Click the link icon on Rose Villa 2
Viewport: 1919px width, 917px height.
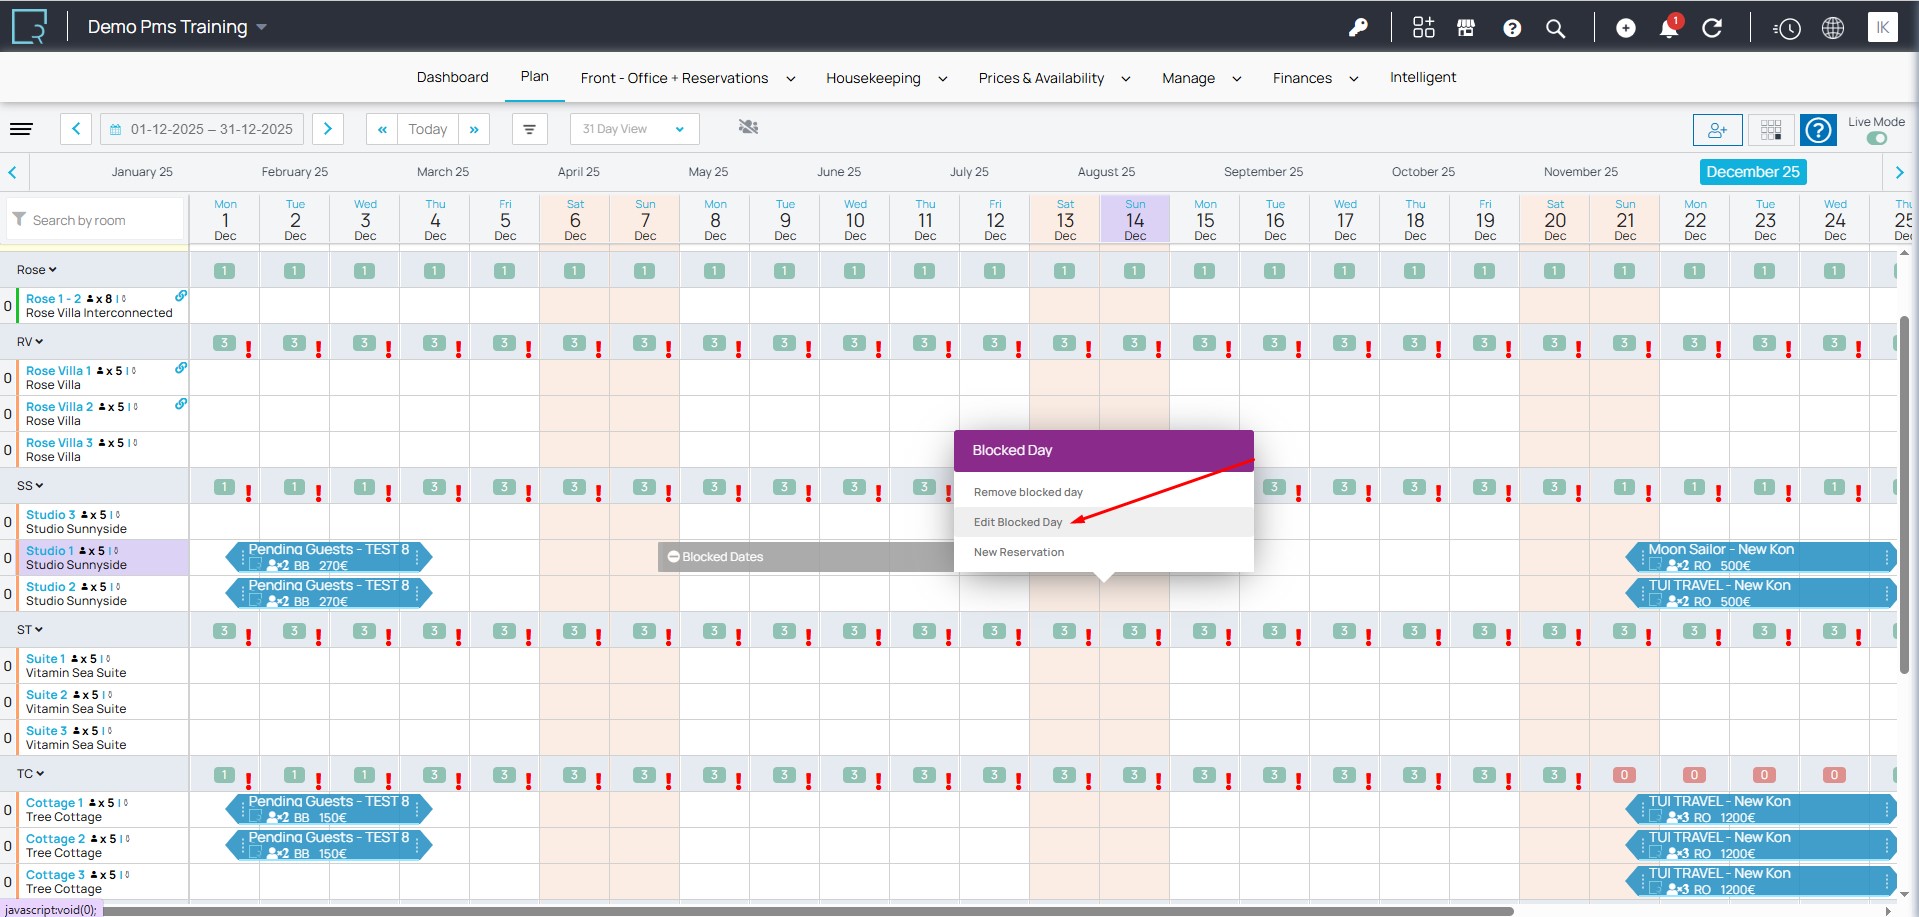click(181, 404)
